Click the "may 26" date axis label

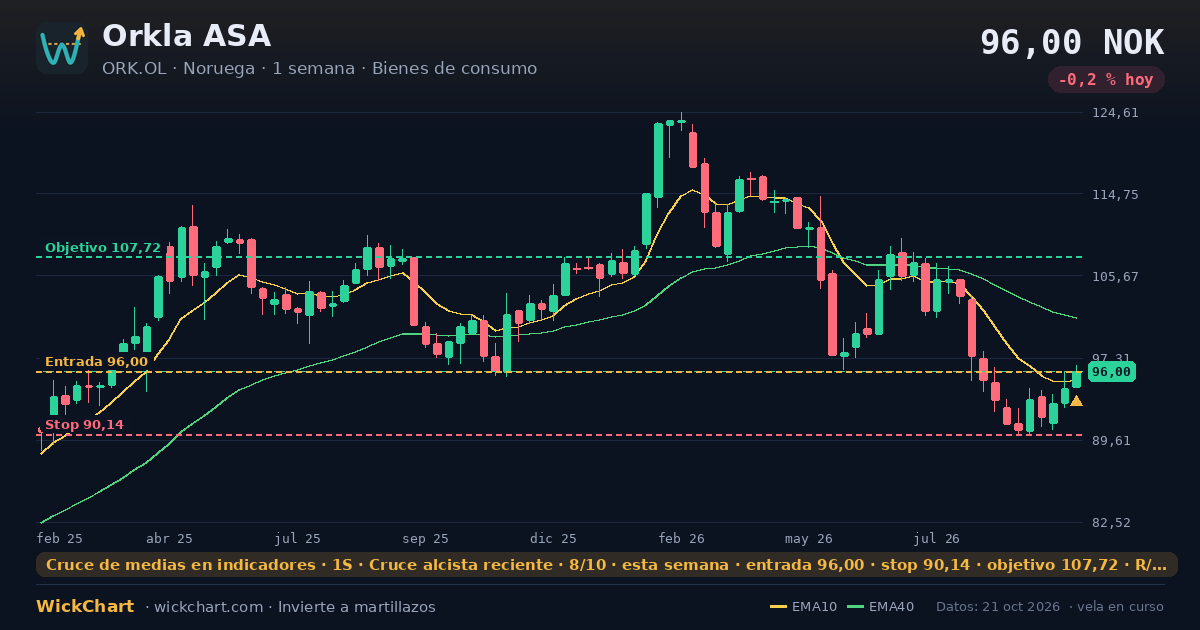pyautogui.click(x=809, y=538)
